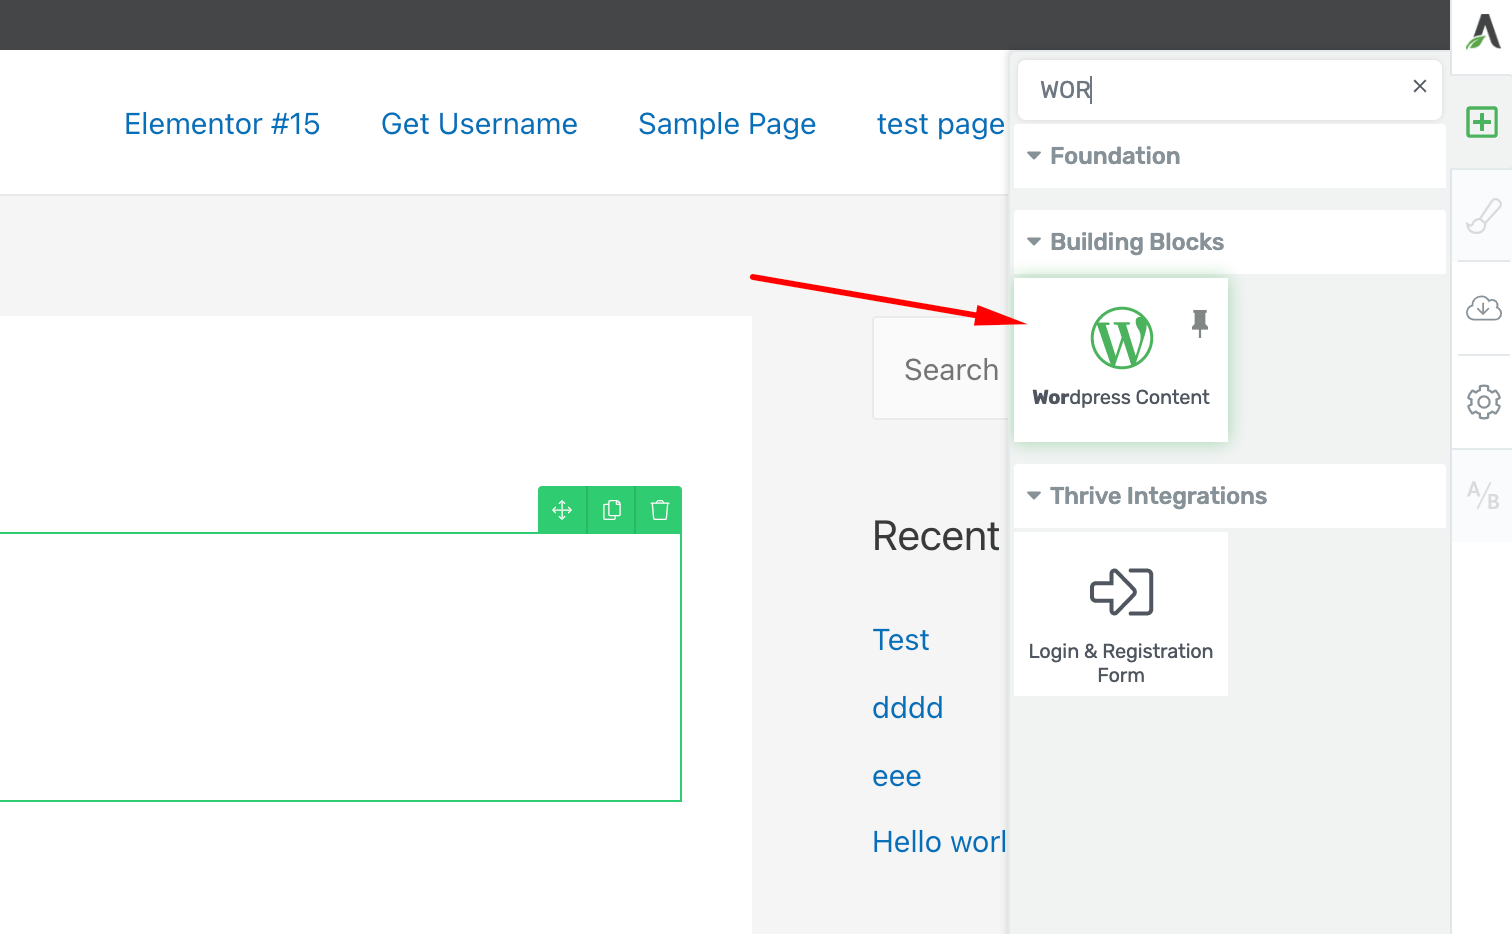Choose the Login & Registration Form element

(1120, 614)
